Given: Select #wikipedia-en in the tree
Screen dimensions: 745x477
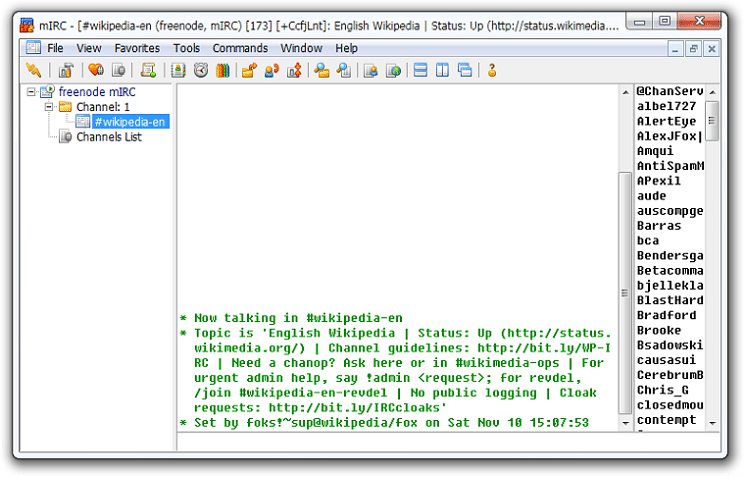Looking at the screenshot, I should 130,122.
